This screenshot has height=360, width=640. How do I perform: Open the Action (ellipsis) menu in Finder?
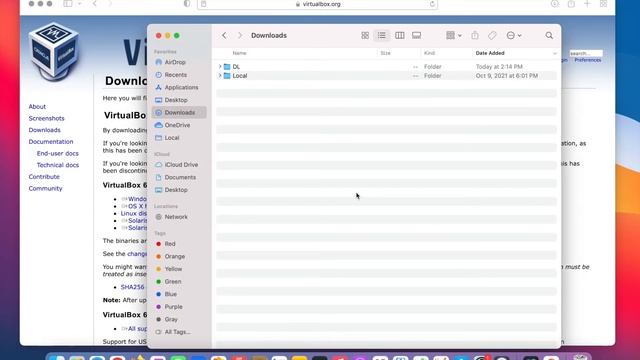tap(513, 36)
